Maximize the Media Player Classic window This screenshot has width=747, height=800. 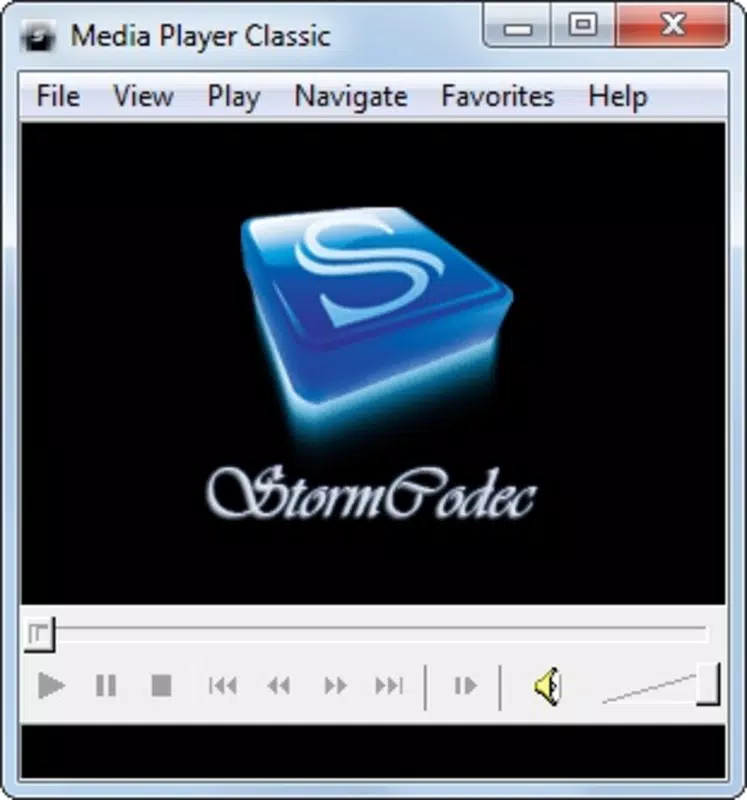tap(583, 25)
